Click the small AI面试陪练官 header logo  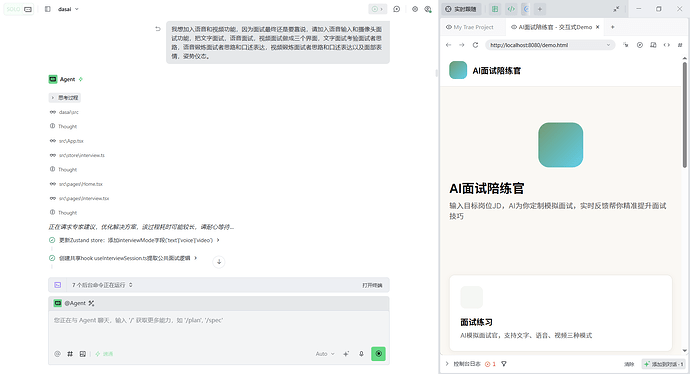point(458,70)
